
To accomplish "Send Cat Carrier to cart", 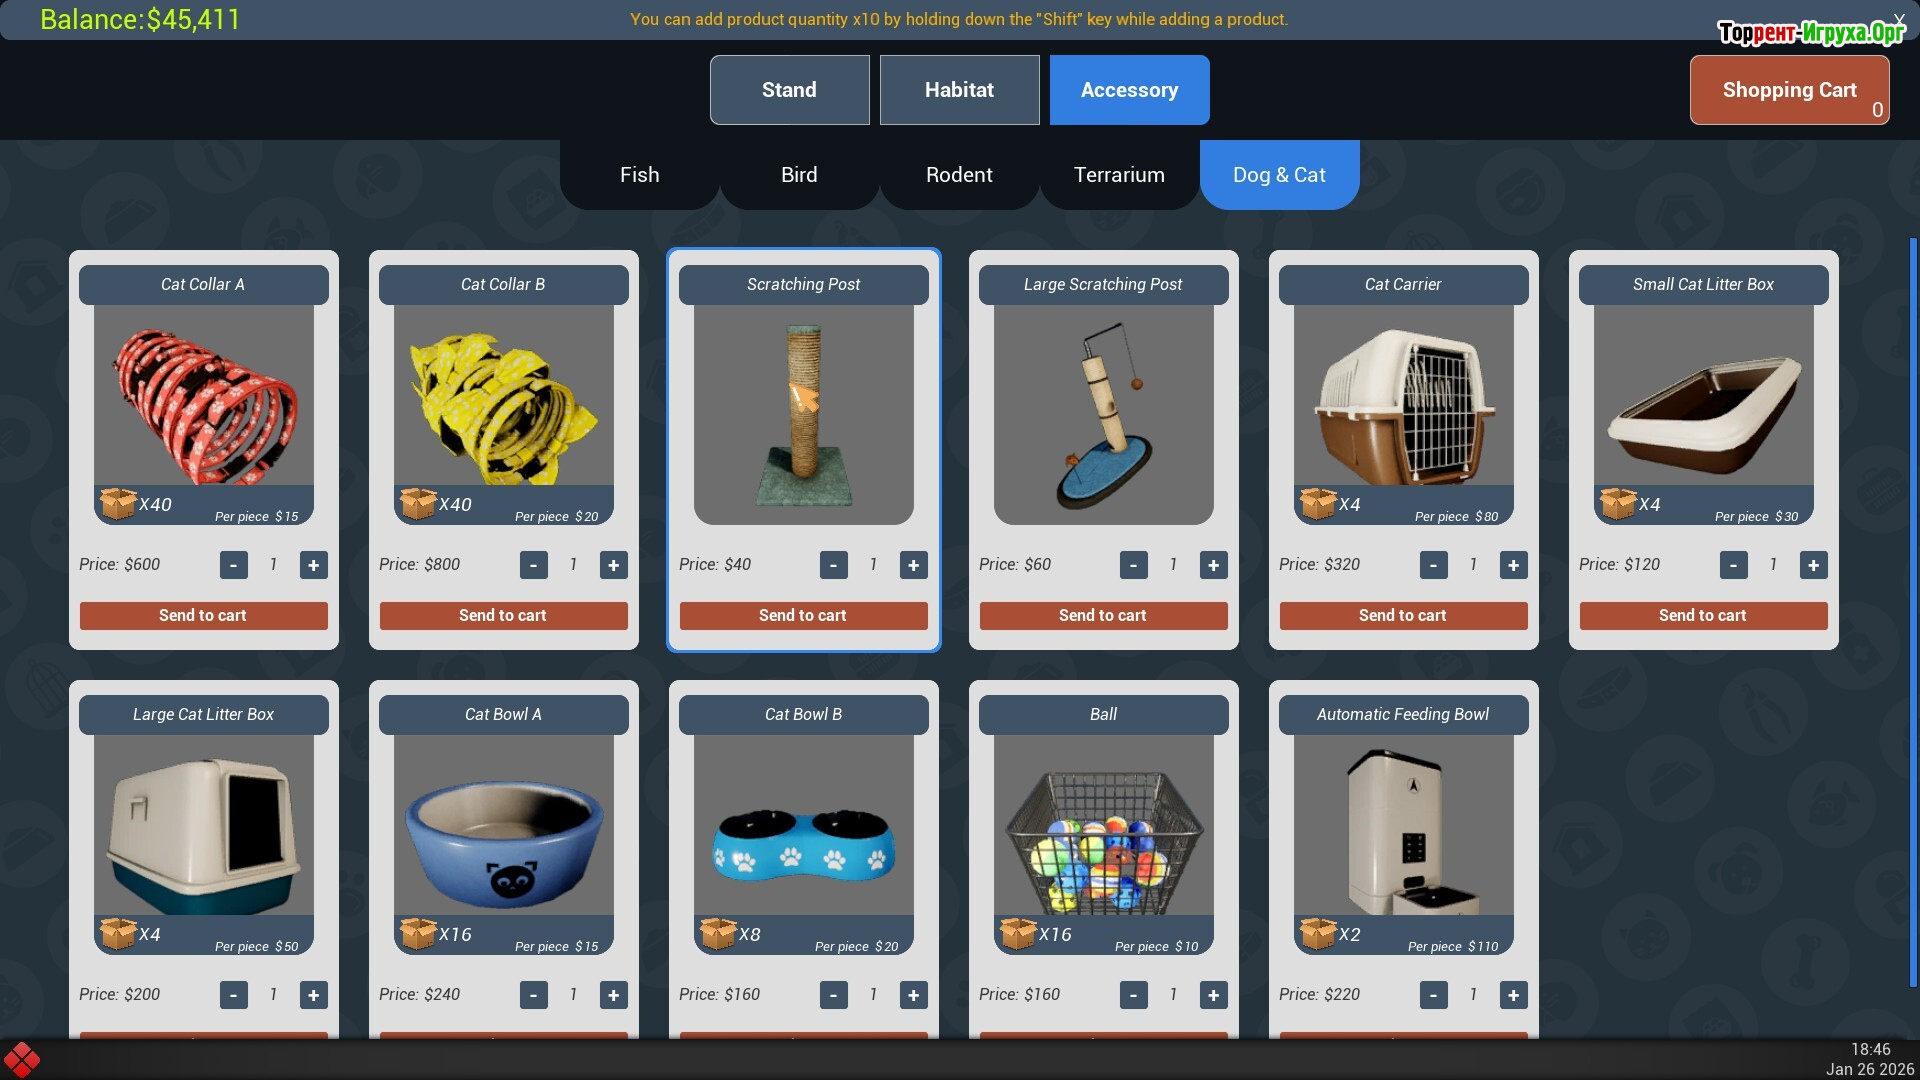I will pos(1403,616).
